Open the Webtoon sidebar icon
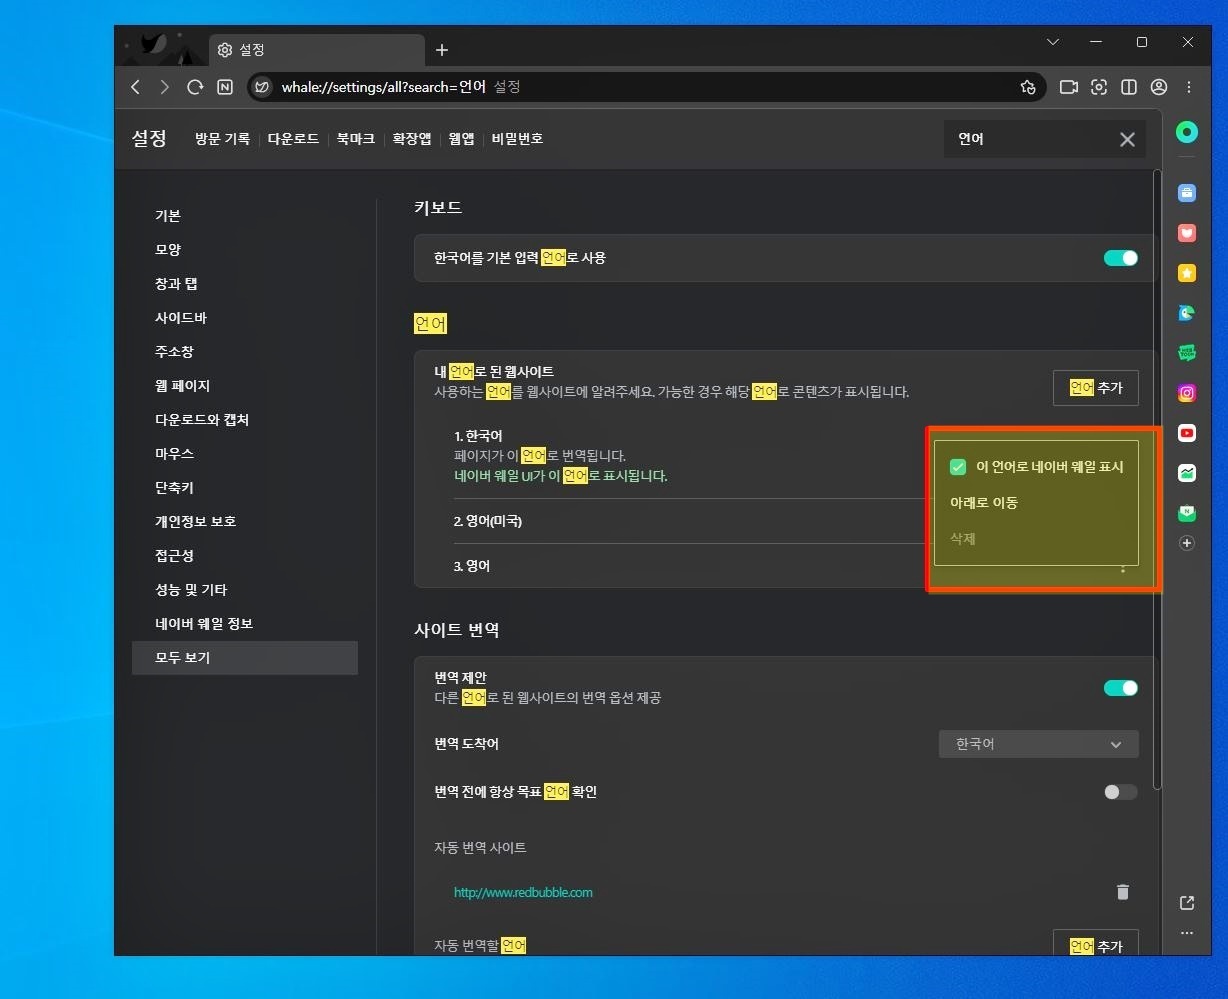 coord(1187,353)
